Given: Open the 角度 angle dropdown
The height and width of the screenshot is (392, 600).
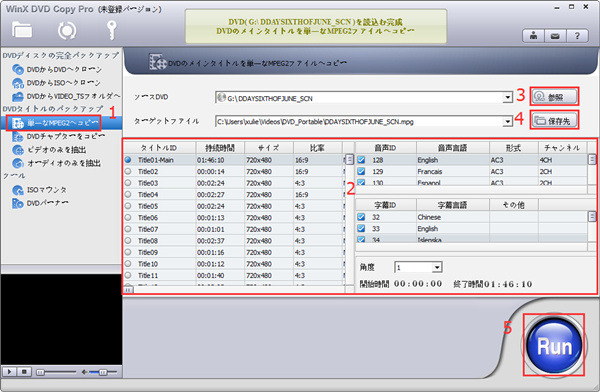Looking at the screenshot, I should click(x=437, y=267).
